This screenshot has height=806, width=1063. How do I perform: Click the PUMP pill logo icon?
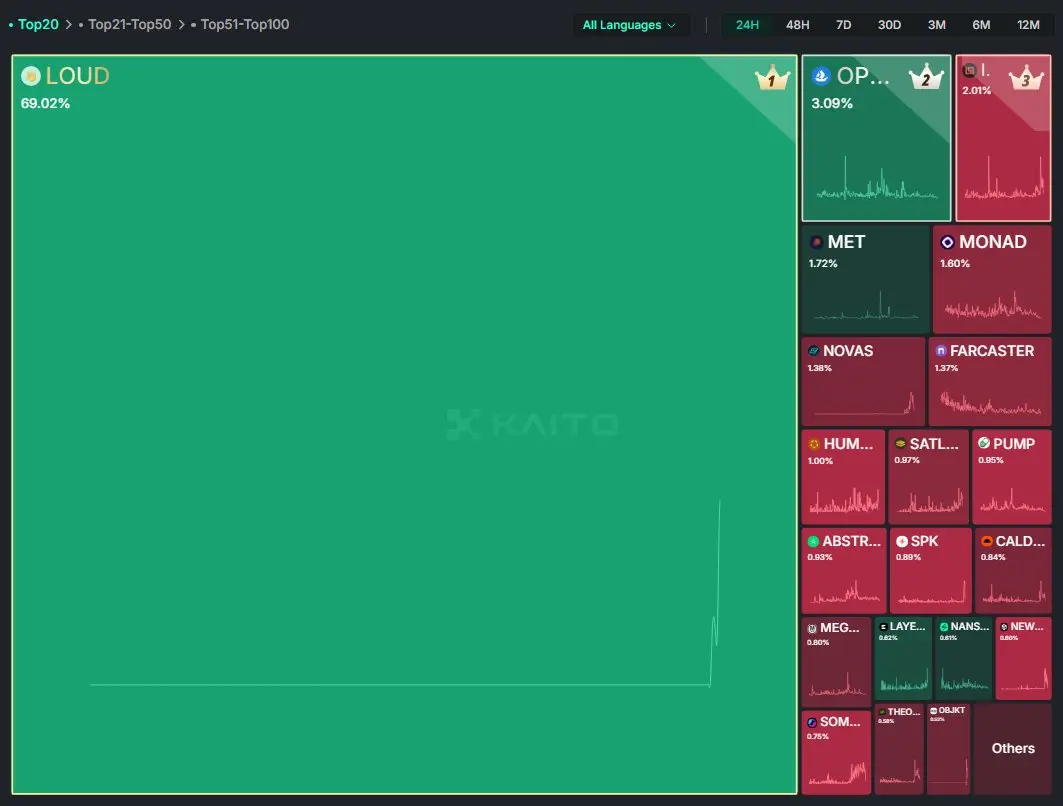[x=984, y=443]
